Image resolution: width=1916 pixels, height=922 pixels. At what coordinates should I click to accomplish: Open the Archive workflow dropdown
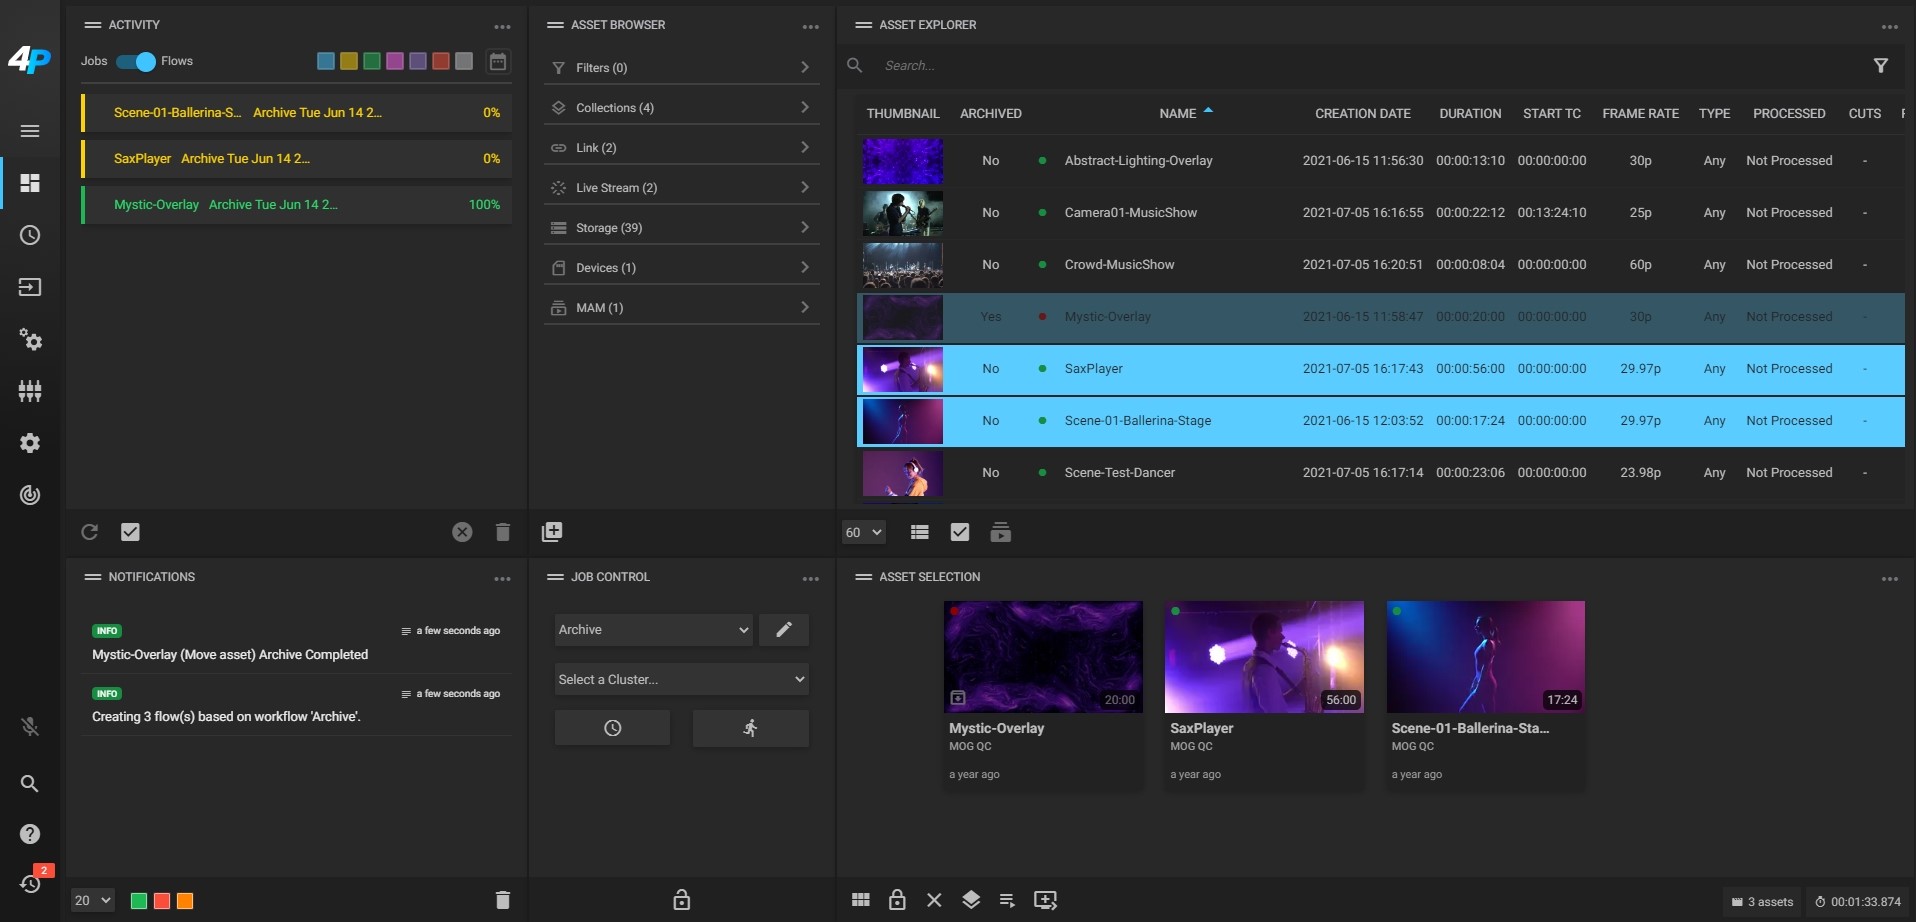point(652,629)
